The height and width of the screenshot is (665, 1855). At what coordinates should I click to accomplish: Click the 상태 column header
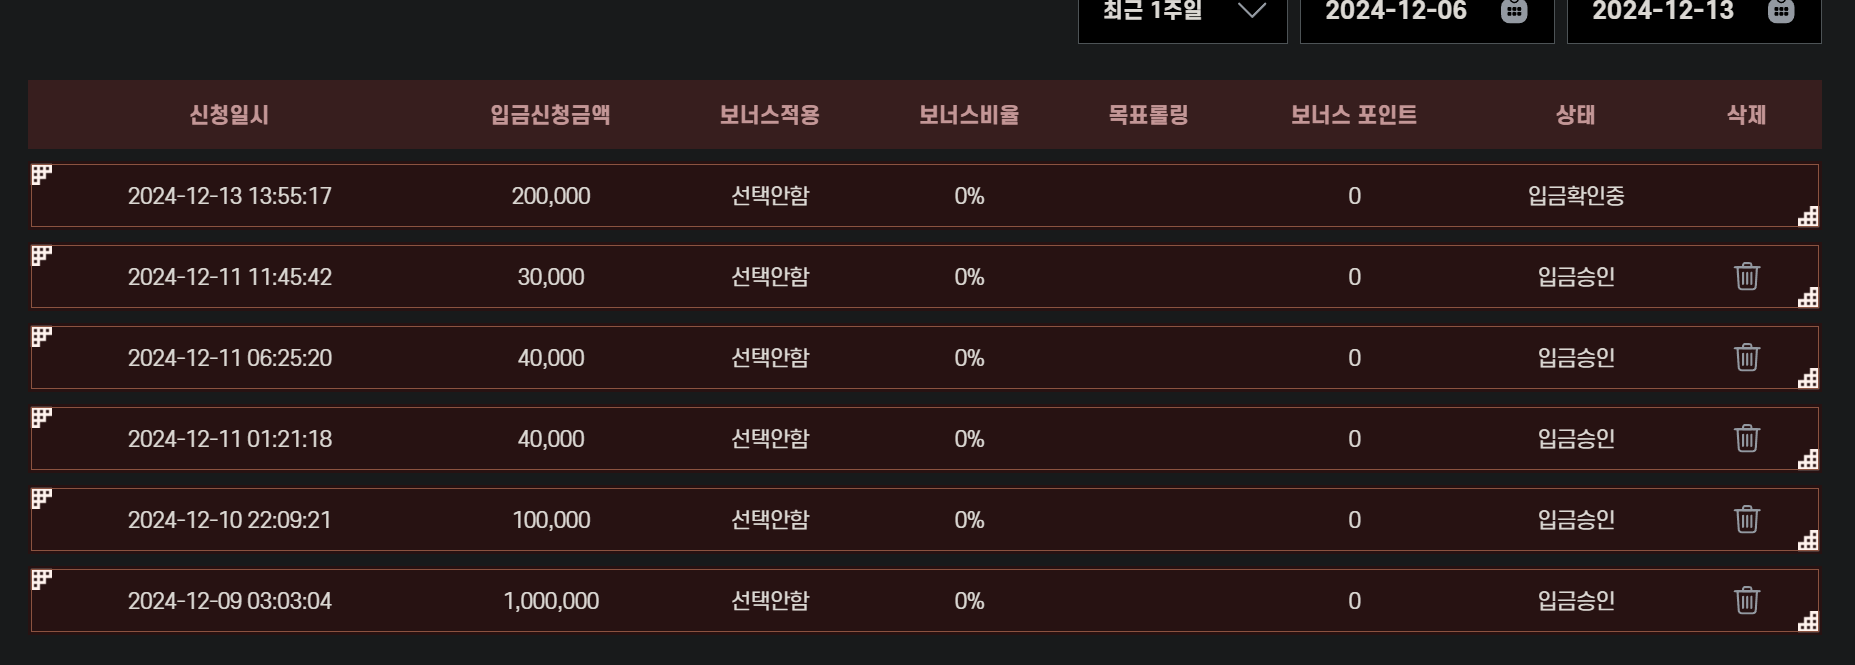(x=1575, y=115)
